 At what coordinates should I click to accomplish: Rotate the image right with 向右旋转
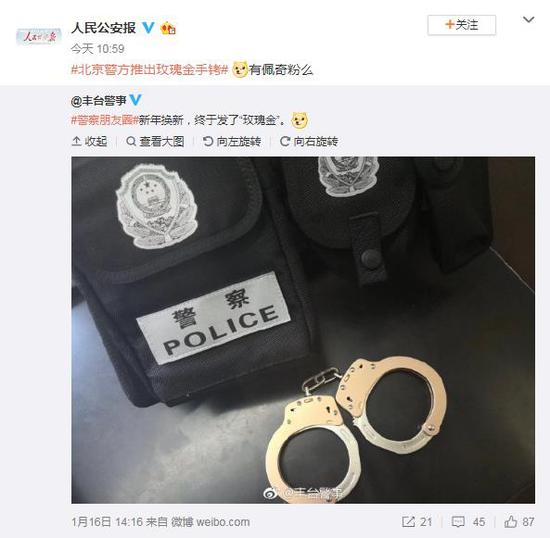tap(309, 141)
